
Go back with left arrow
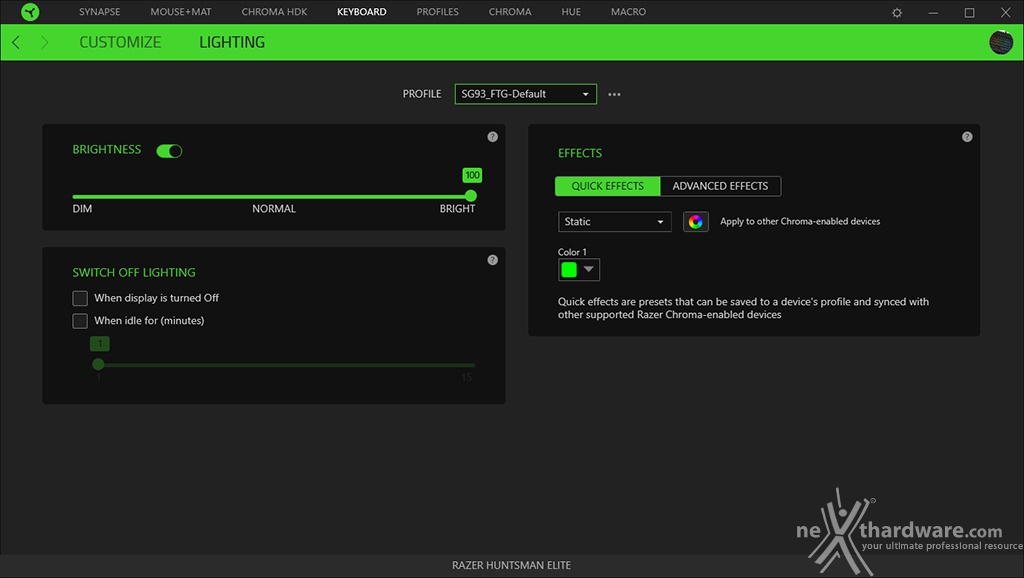pos(16,42)
